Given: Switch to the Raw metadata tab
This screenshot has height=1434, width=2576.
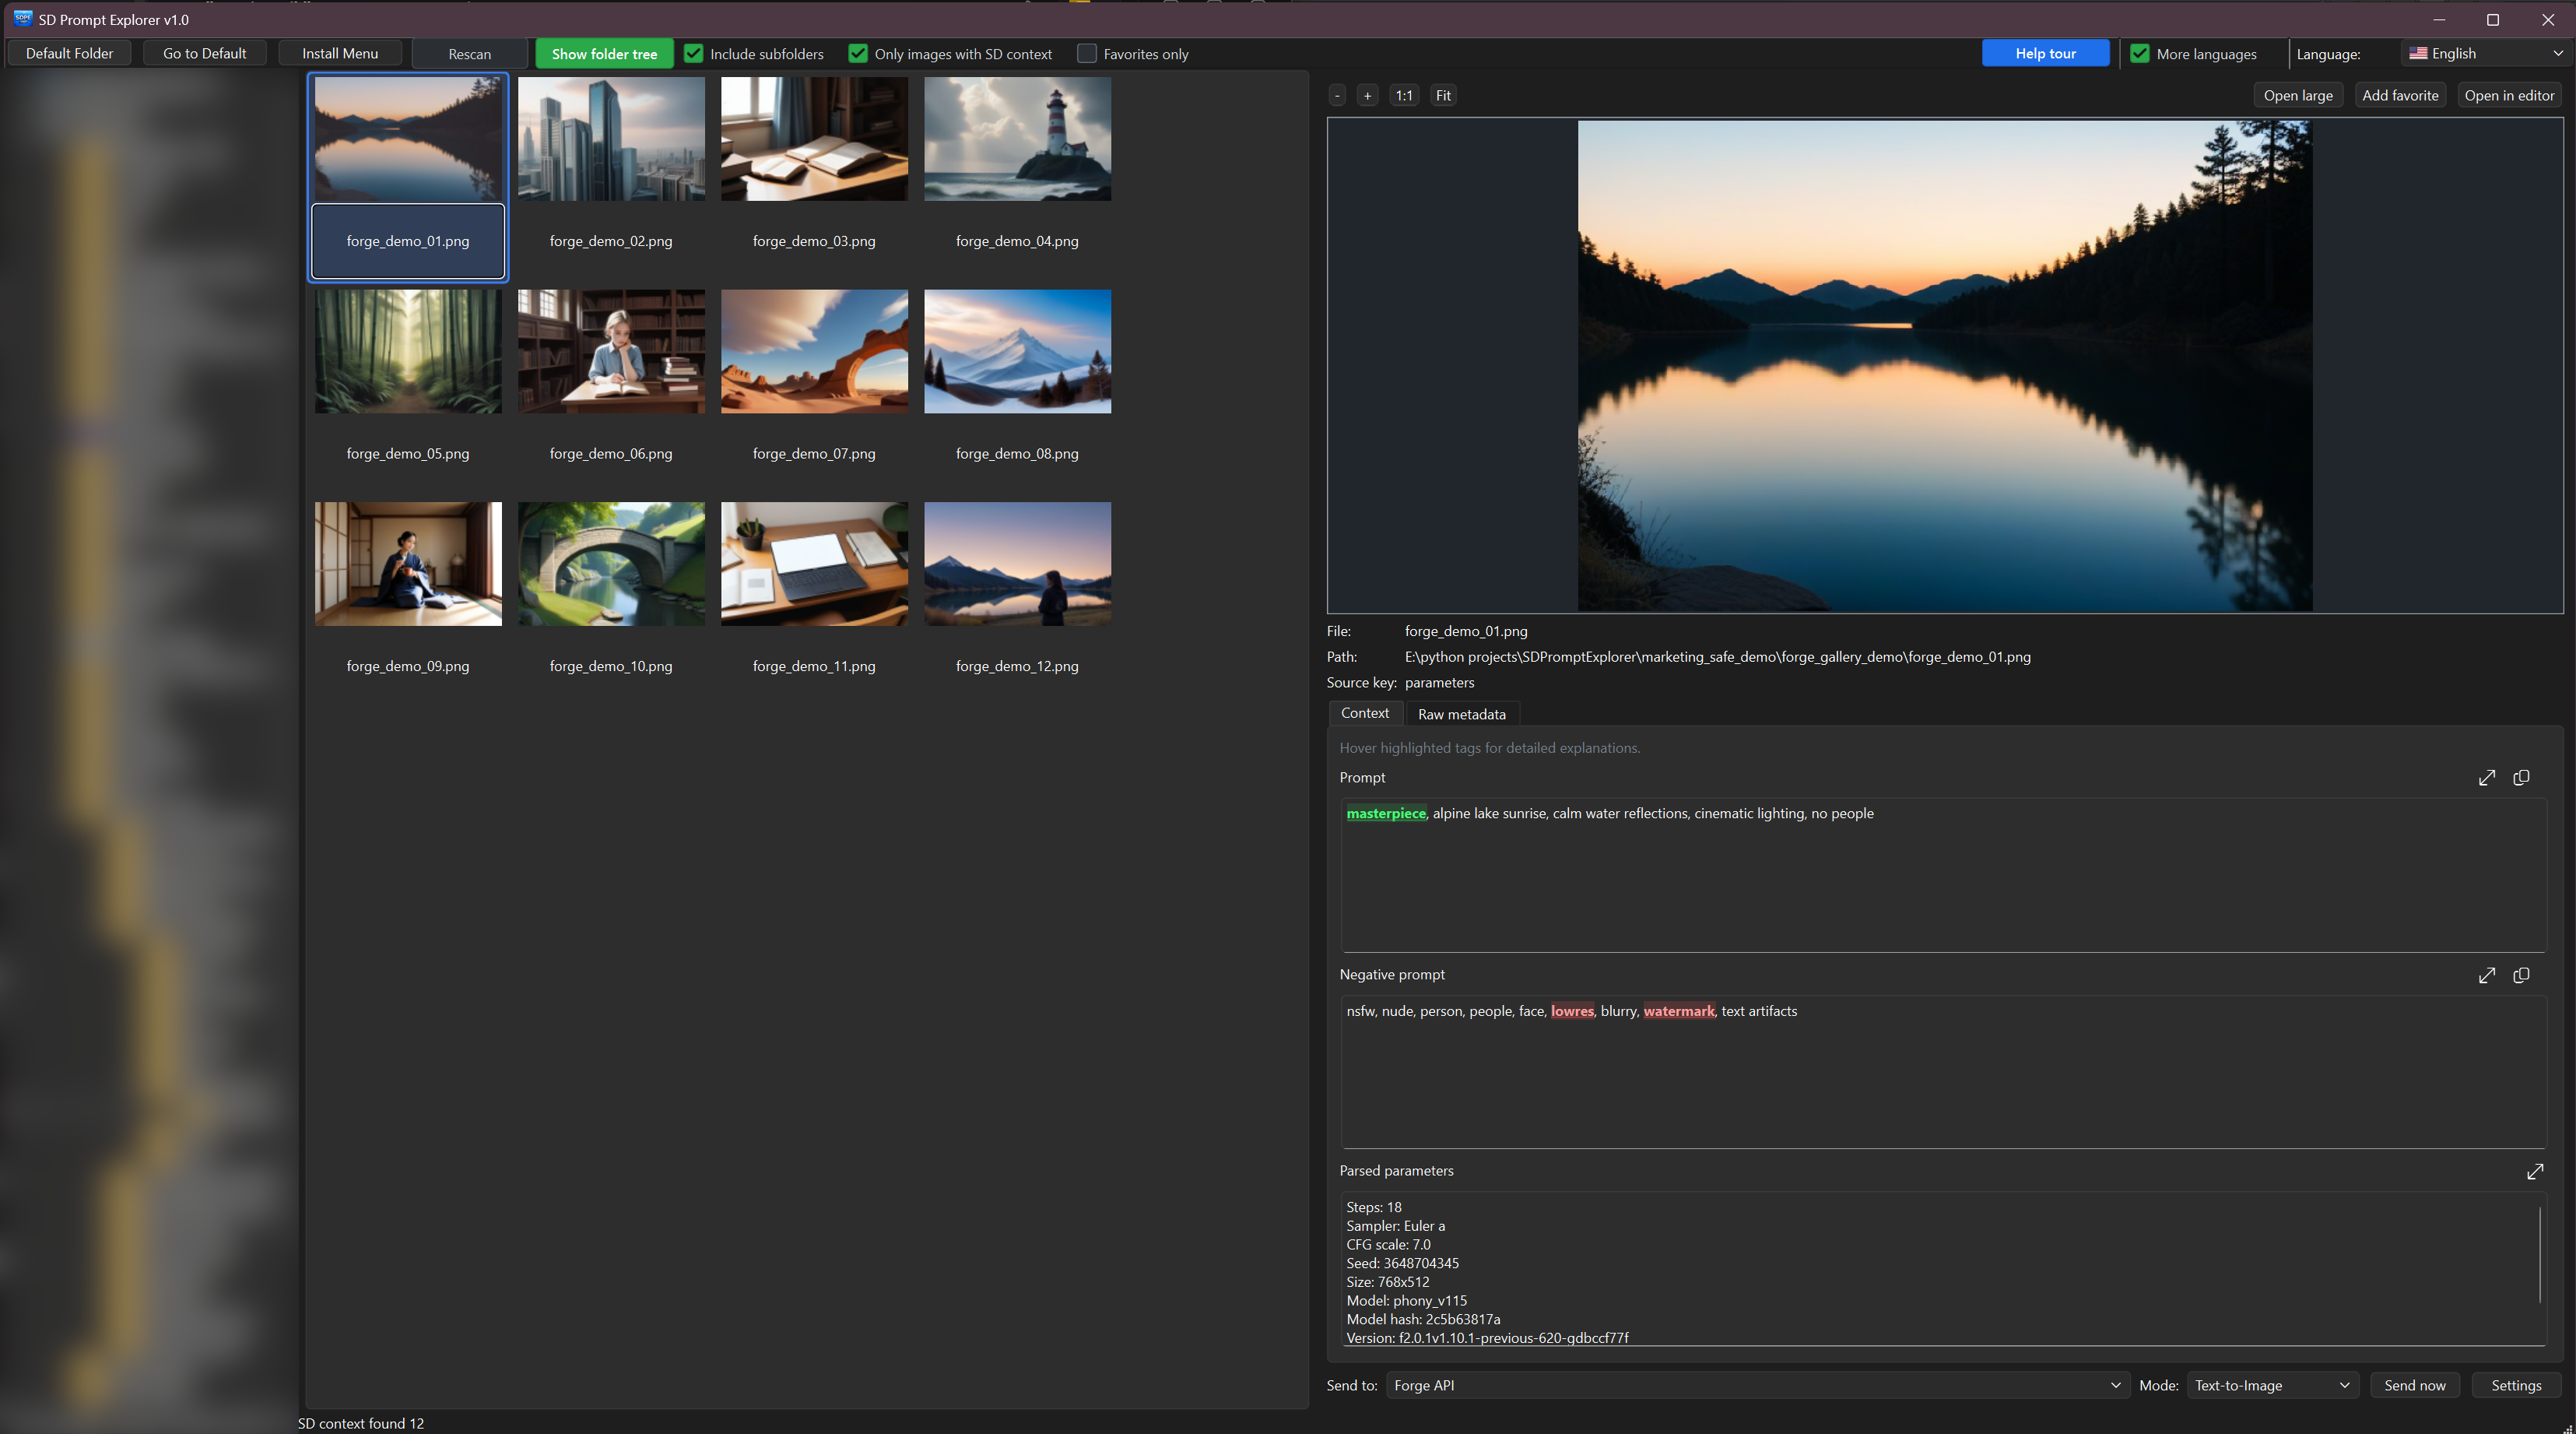Looking at the screenshot, I should (x=1461, y=714).
